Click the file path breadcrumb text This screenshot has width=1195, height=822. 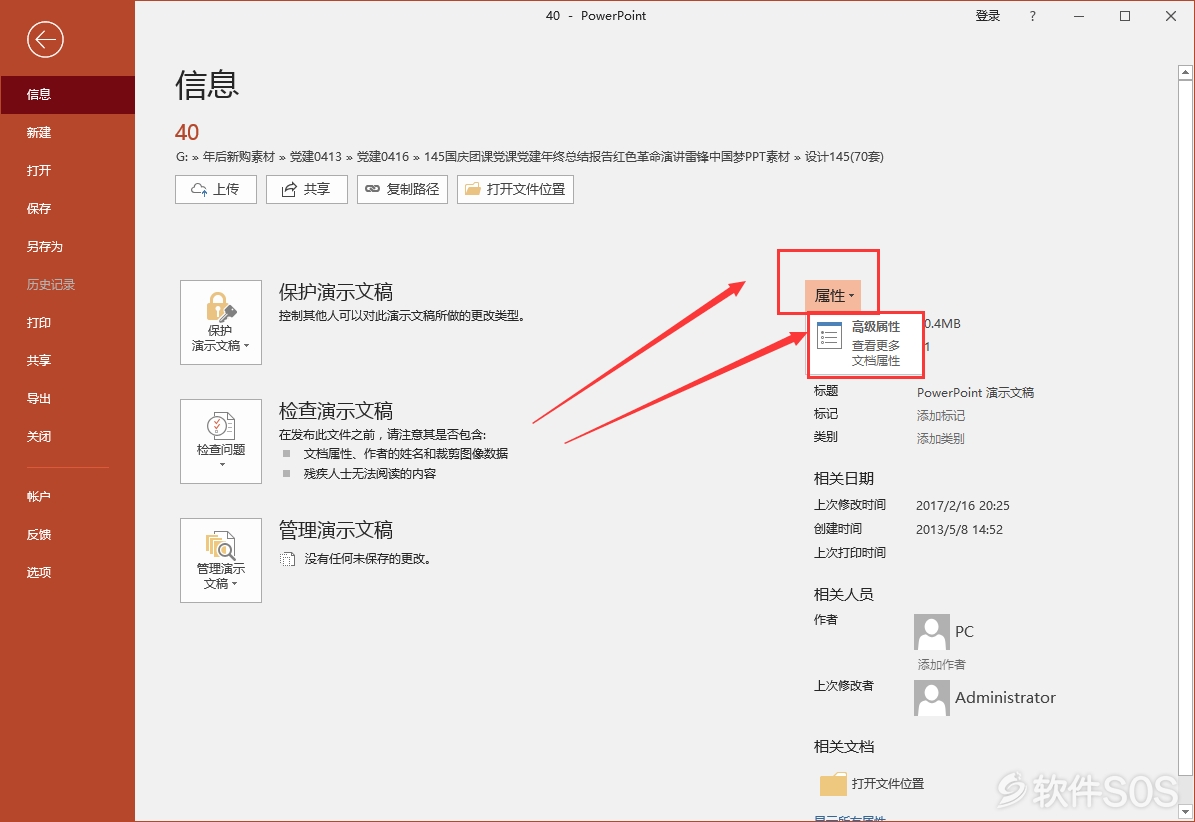pyautogui.click(x=530, y=157)
